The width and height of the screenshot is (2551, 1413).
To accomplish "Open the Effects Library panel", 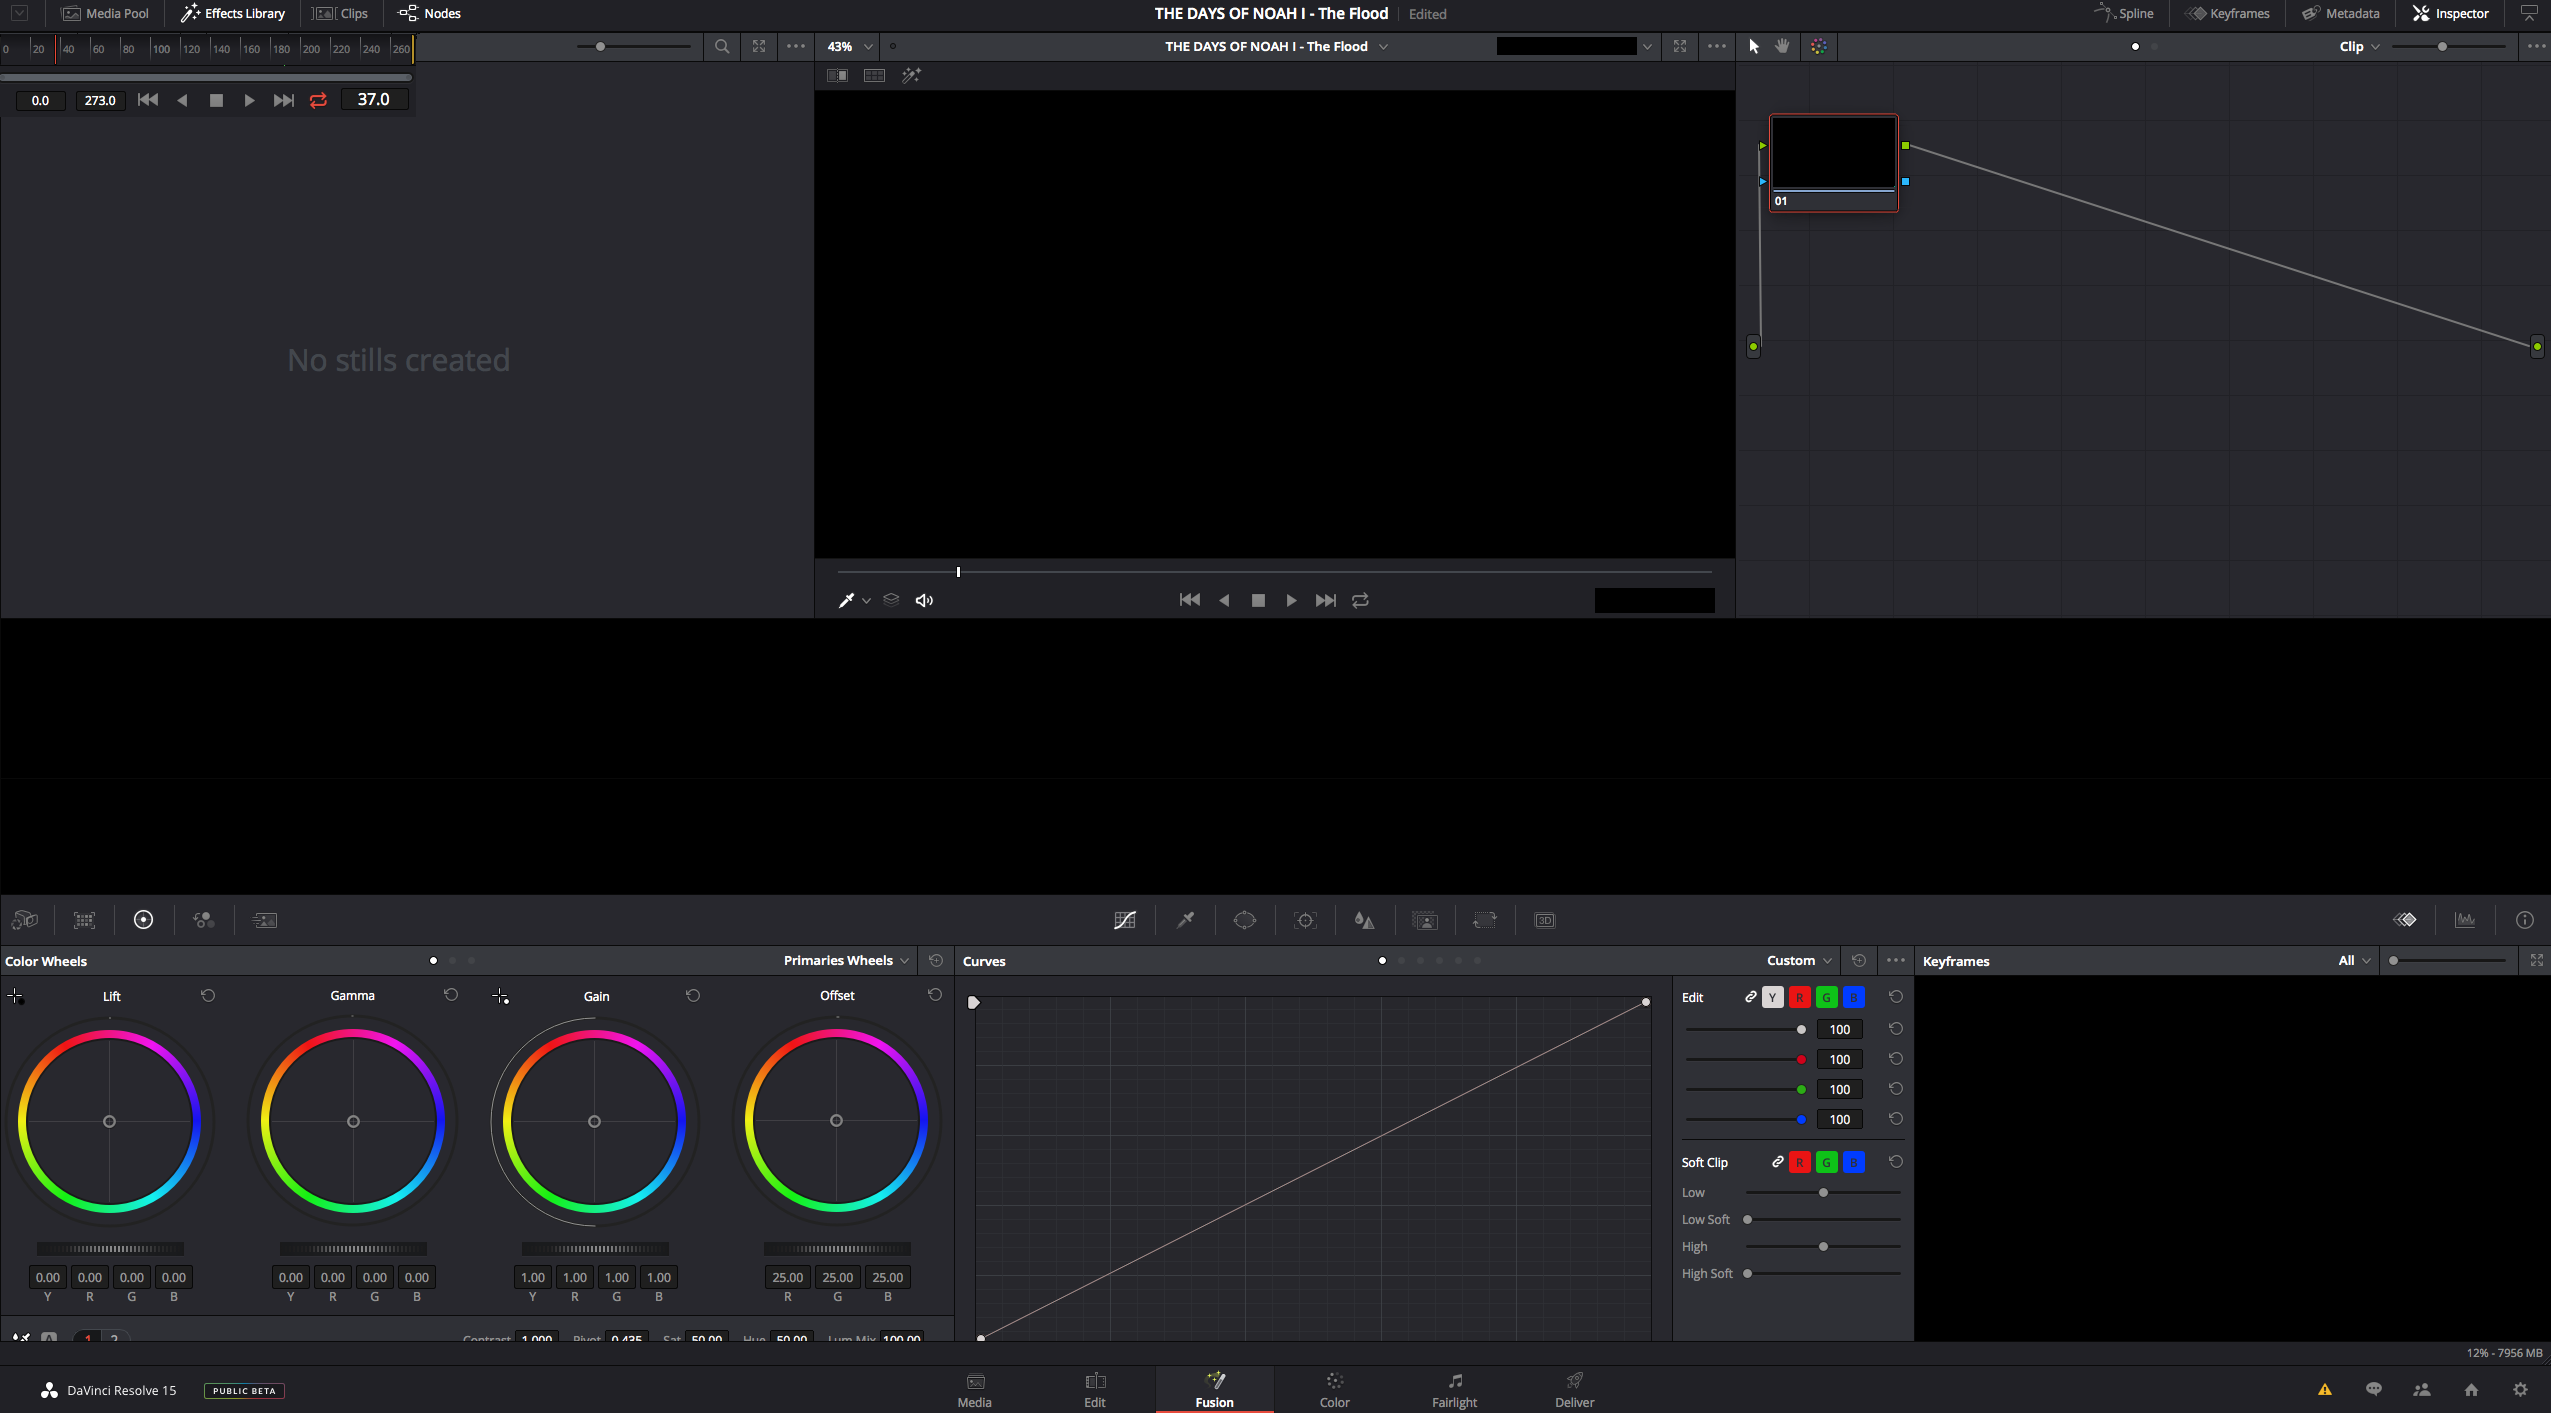I will (232, 13).
